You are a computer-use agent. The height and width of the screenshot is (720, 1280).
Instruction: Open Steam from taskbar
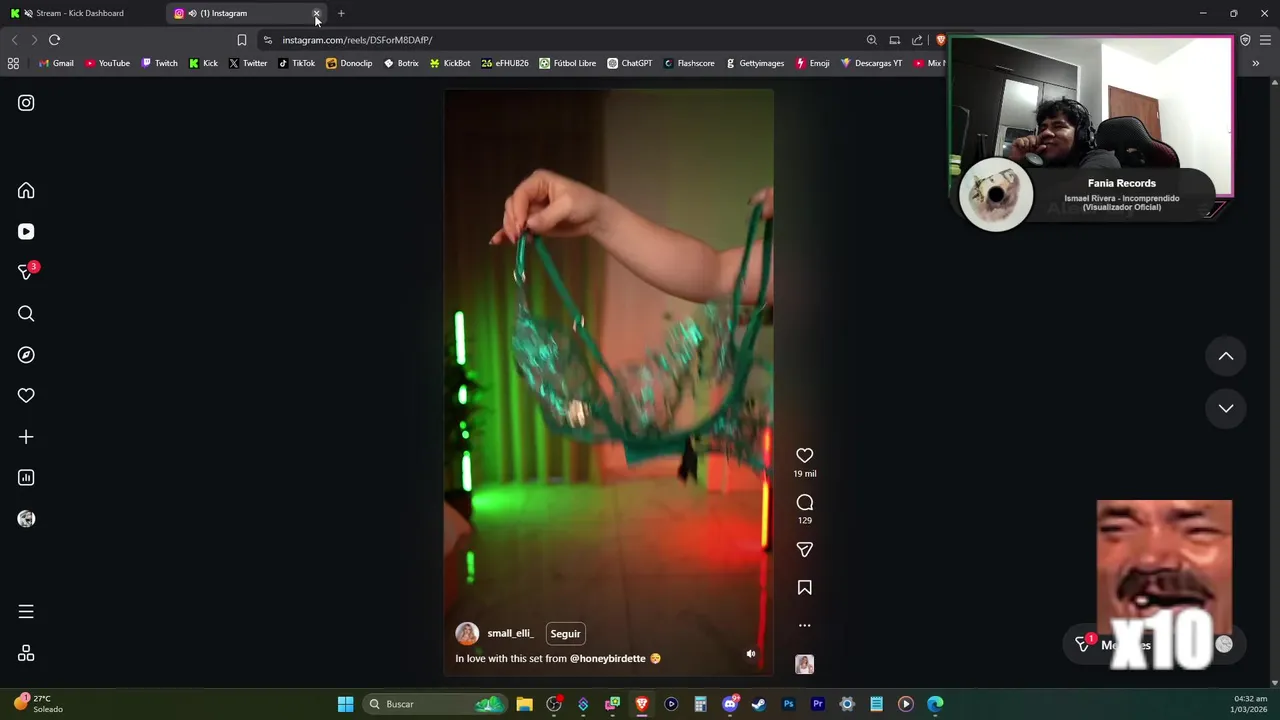tap(759, 704)
